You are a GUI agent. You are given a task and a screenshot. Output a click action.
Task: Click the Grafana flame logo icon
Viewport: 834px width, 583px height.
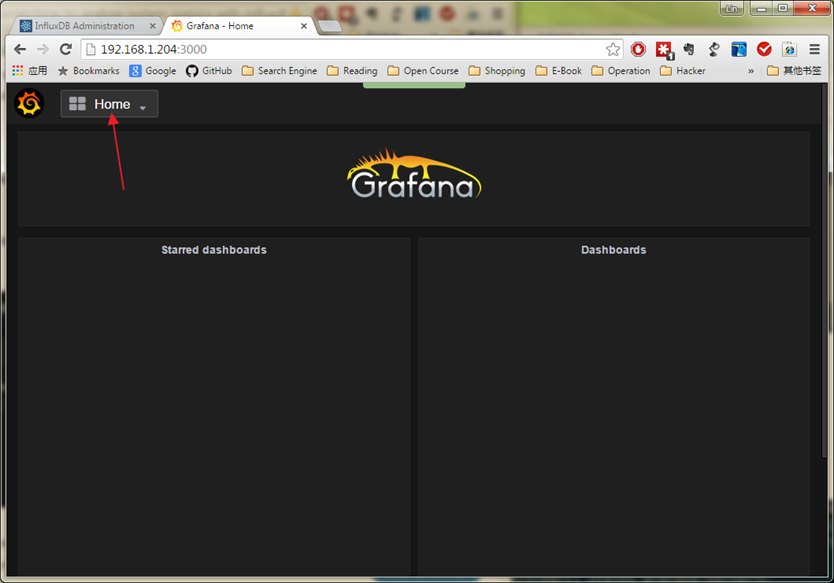(29, 103)
